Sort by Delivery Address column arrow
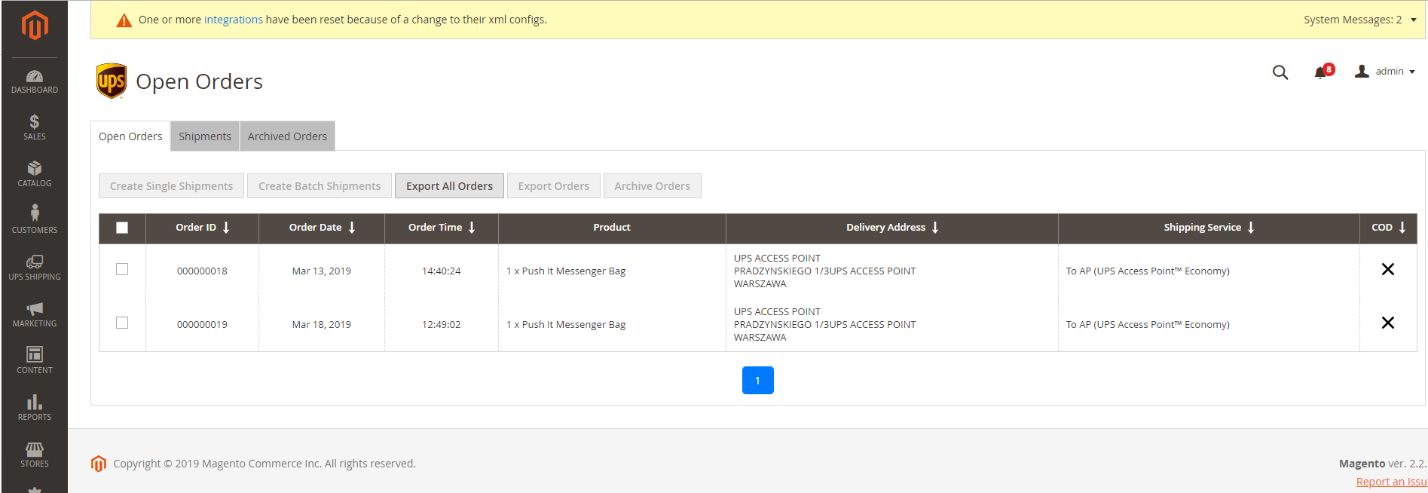This screenshot has width=1428, height=493. pos(935,228)
